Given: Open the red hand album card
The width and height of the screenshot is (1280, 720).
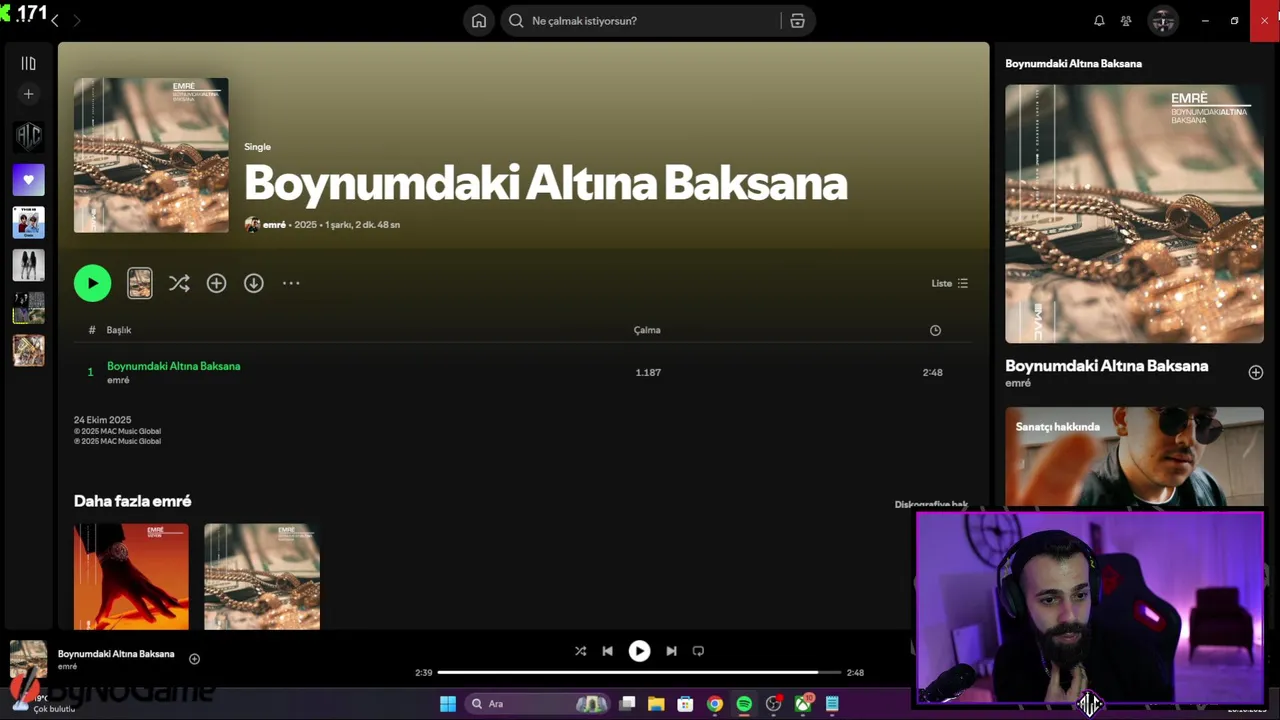Looking at the screenshot, I should coord(131,577).
